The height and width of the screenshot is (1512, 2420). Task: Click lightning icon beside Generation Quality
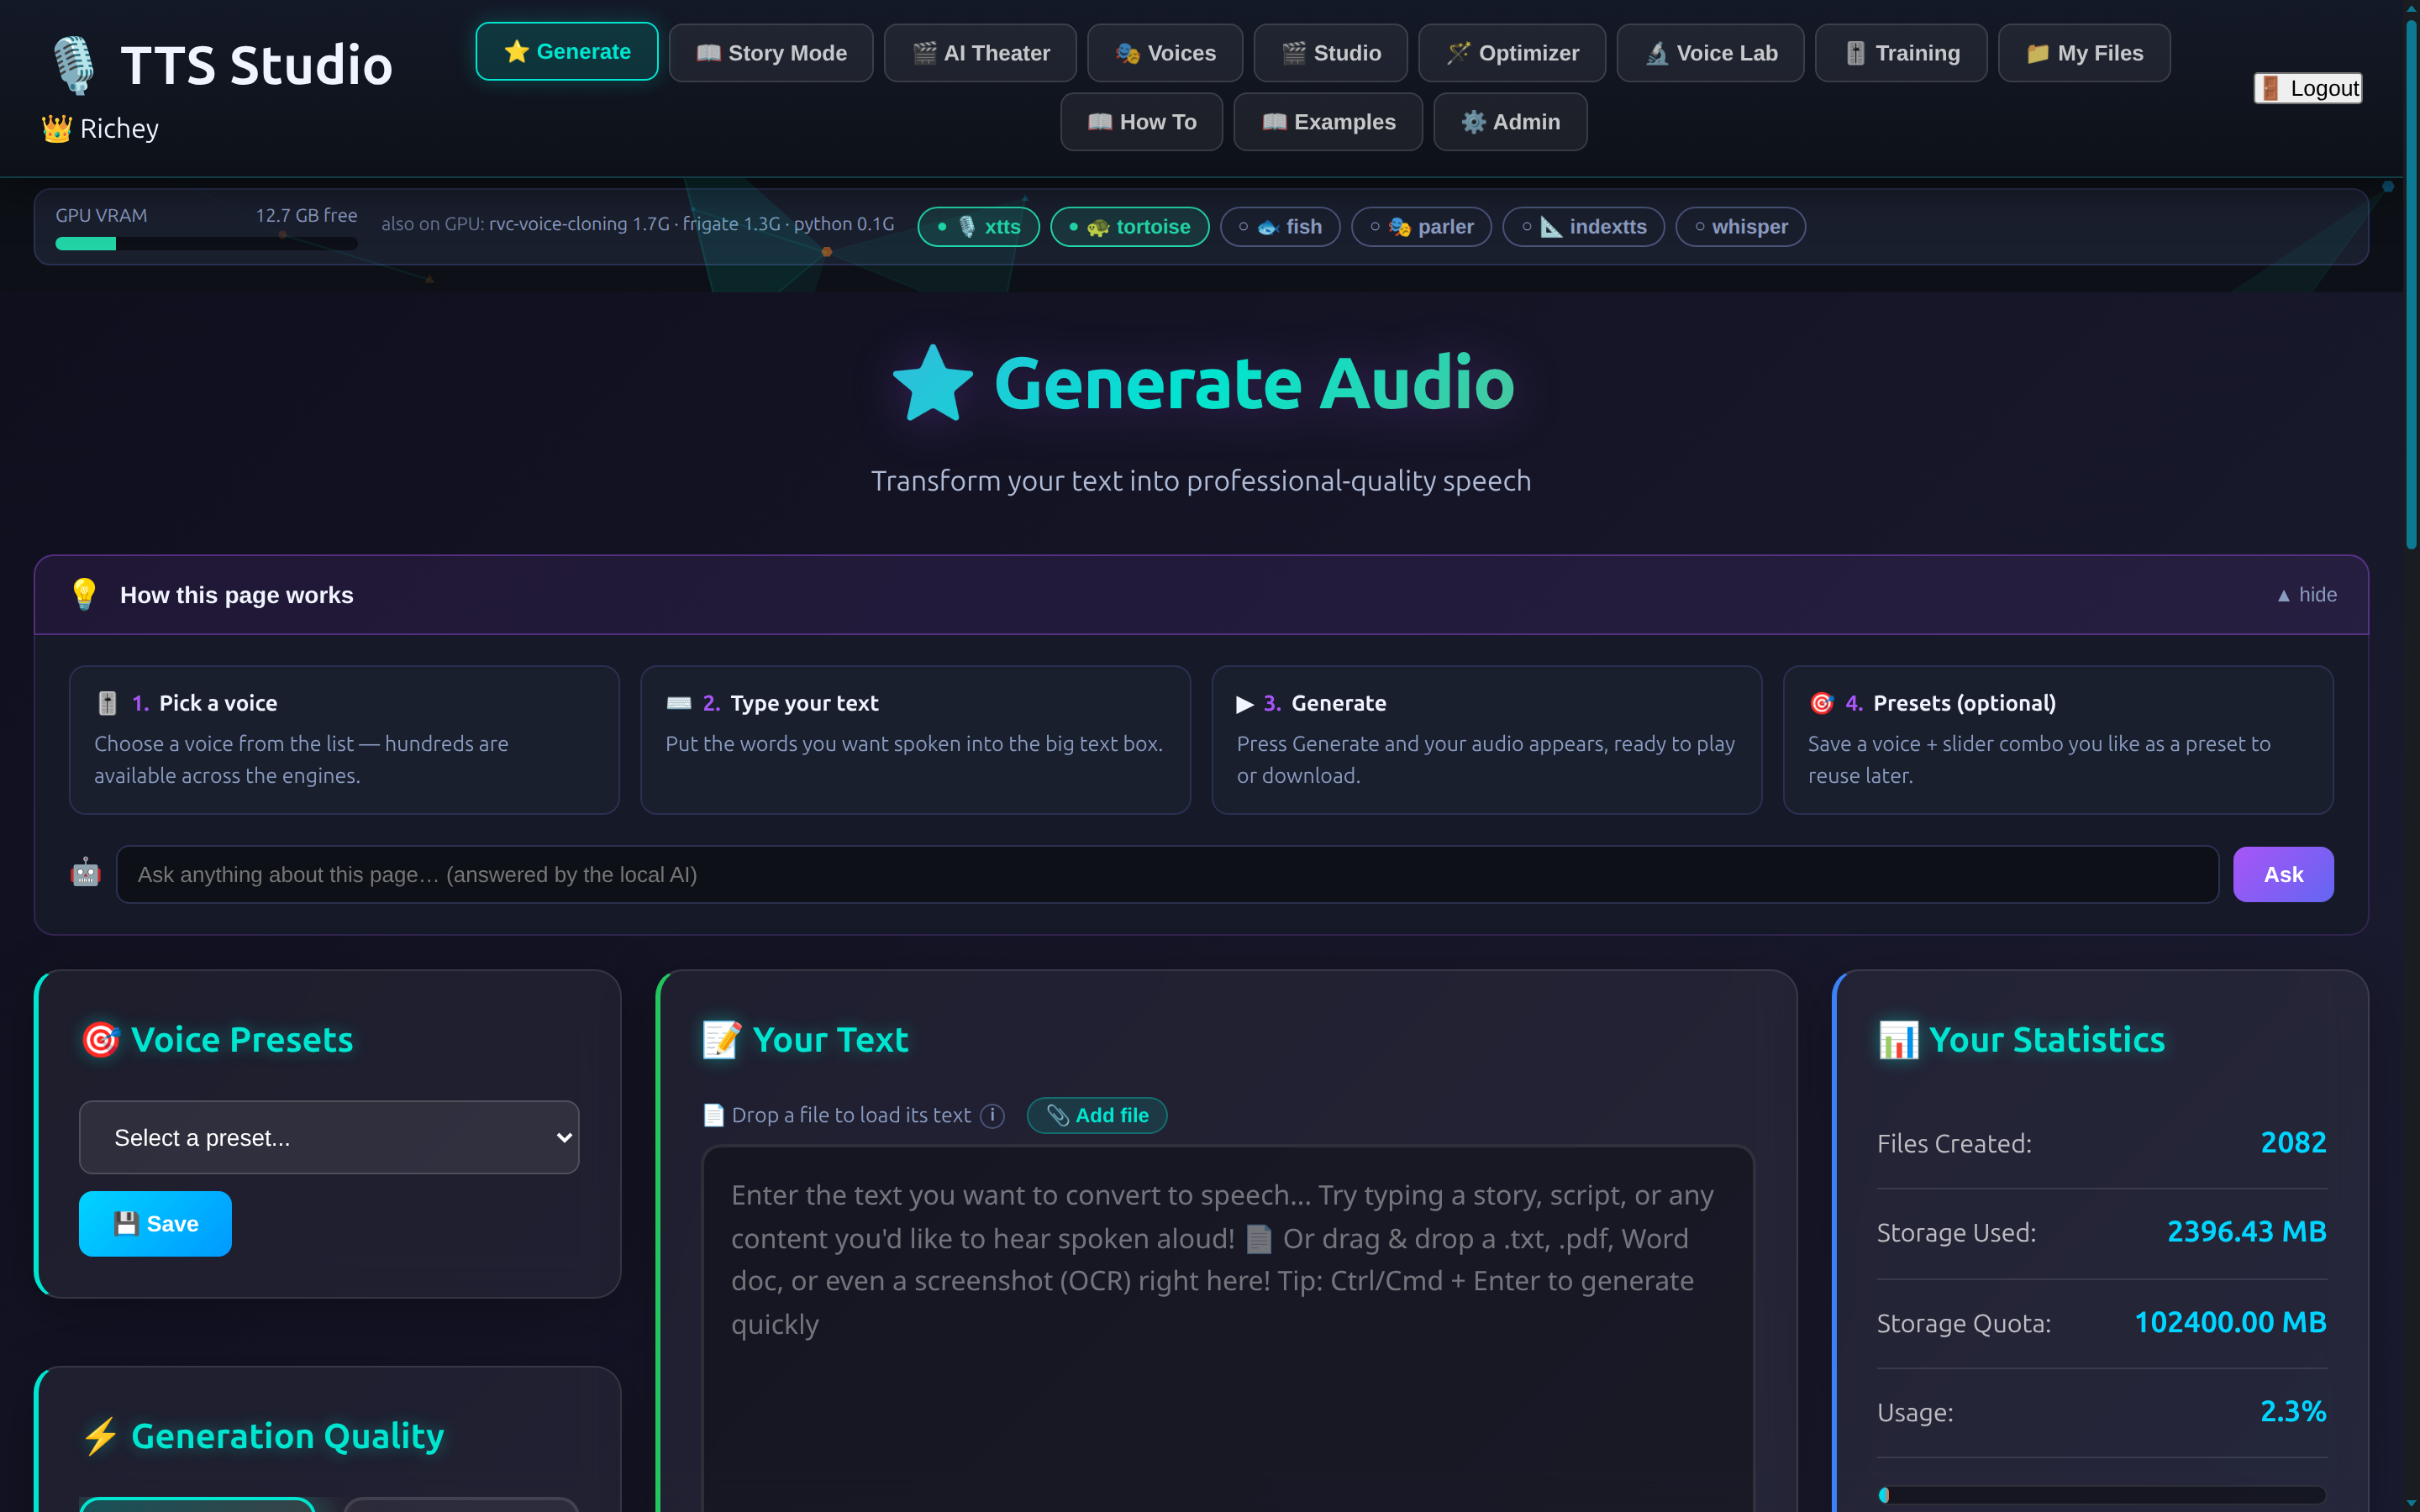tap(100, 1437)
